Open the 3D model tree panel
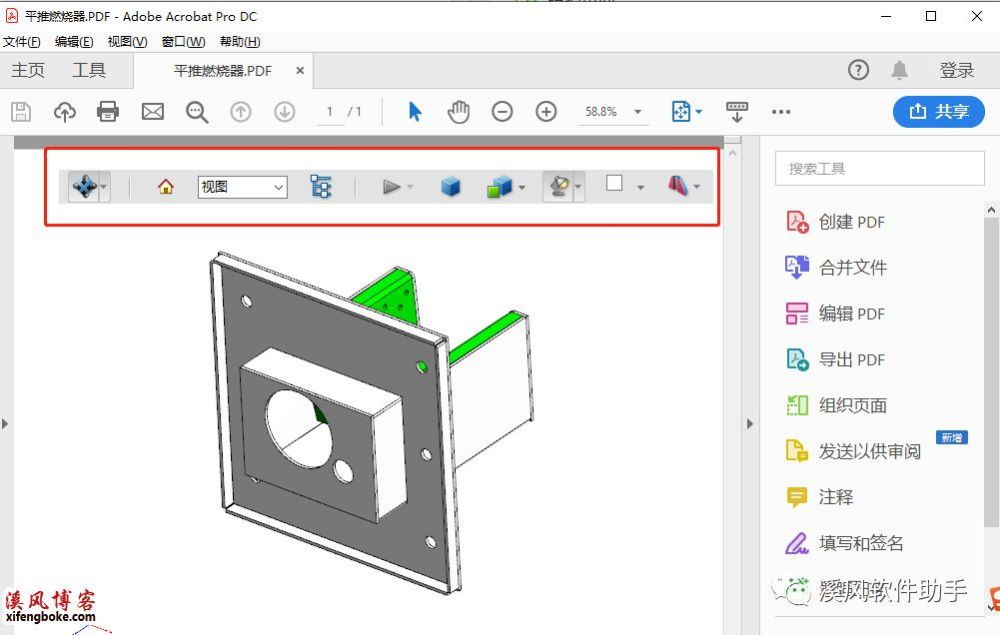Viewport: 1000px width, 635px height. (322, 186)
